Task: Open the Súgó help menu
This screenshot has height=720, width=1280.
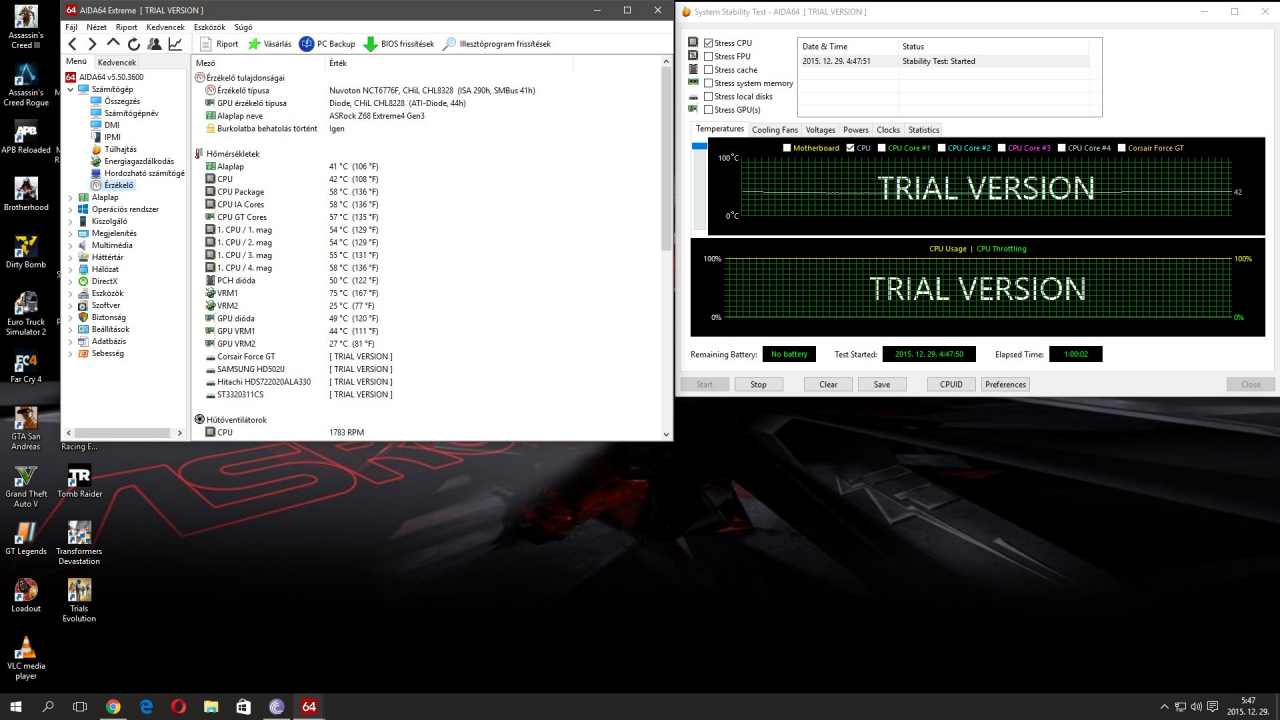Action: point(243,27)
